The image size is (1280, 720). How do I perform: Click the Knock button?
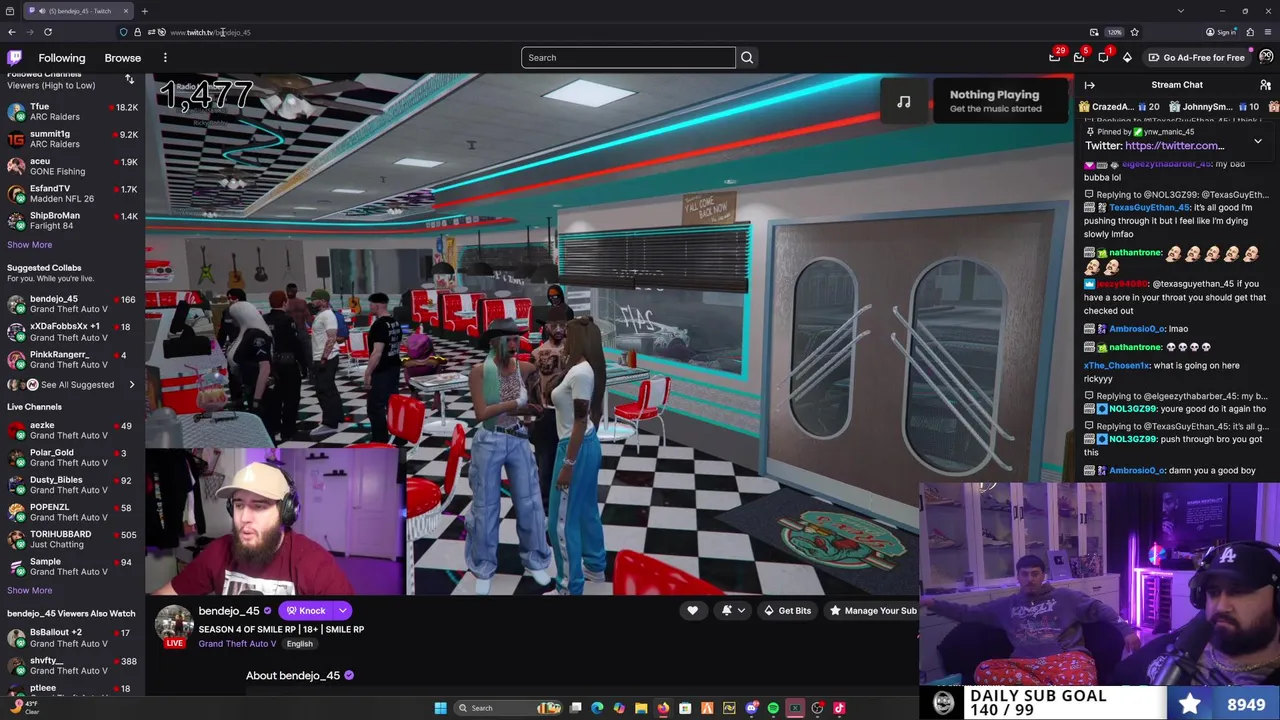[x=306, y=610]
